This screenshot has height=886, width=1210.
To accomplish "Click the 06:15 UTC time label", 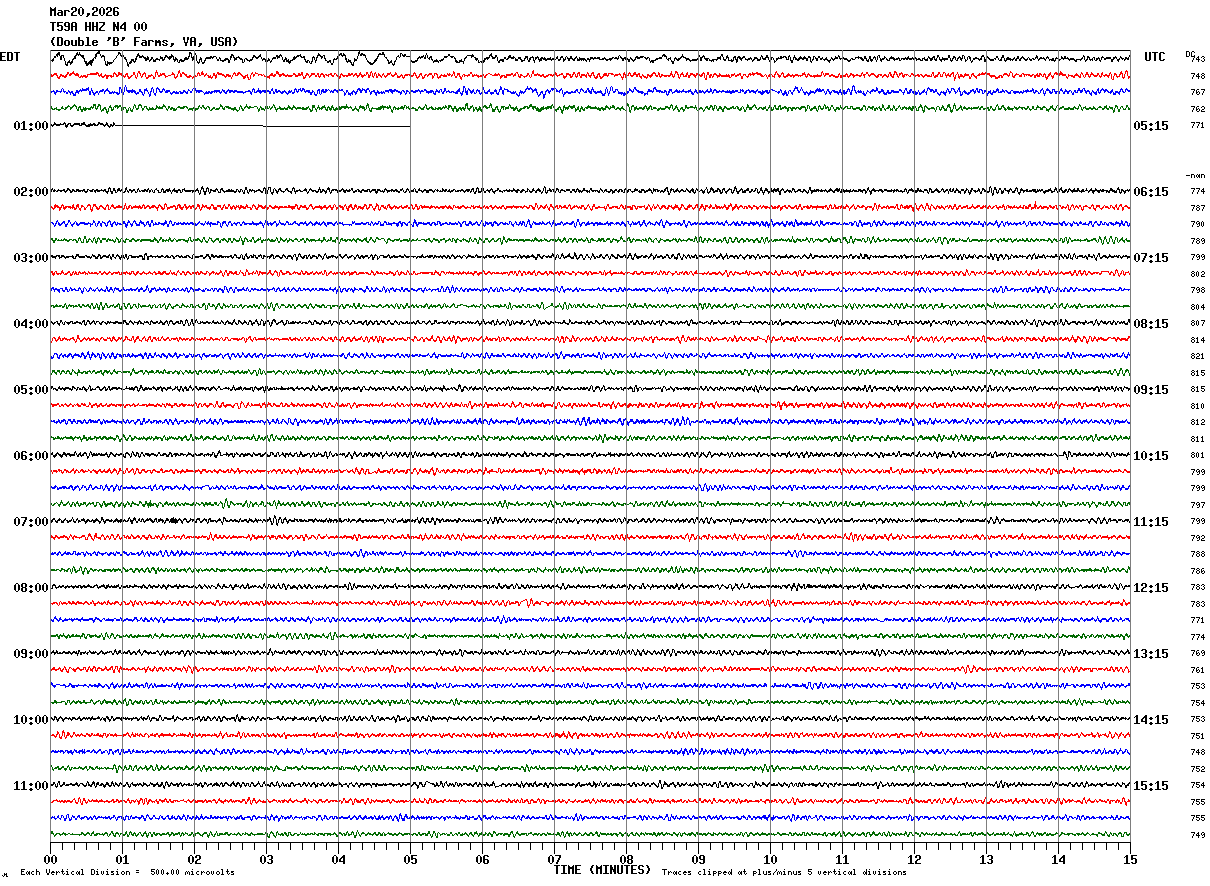I will [1151, 192].
